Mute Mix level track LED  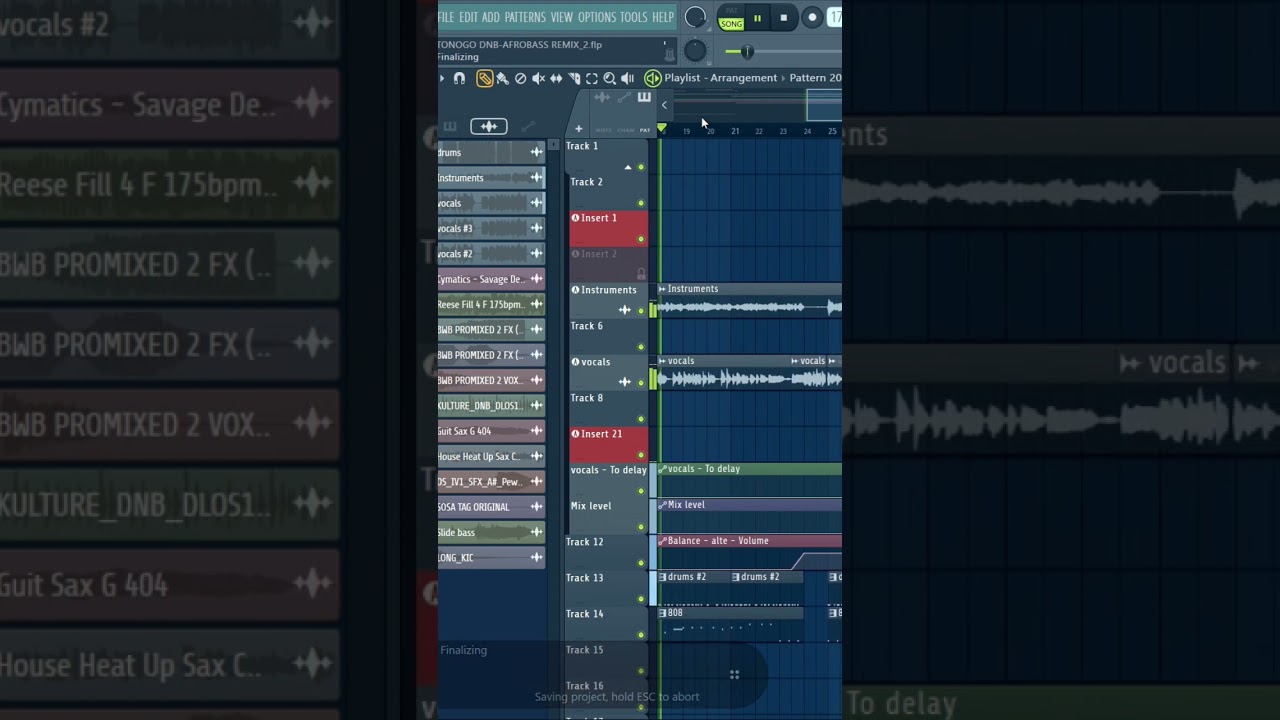click(641, 527)
